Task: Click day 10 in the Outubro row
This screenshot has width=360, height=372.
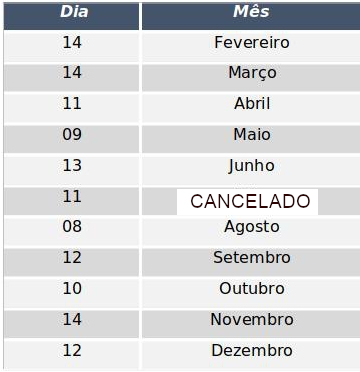Action: point(72,288)
